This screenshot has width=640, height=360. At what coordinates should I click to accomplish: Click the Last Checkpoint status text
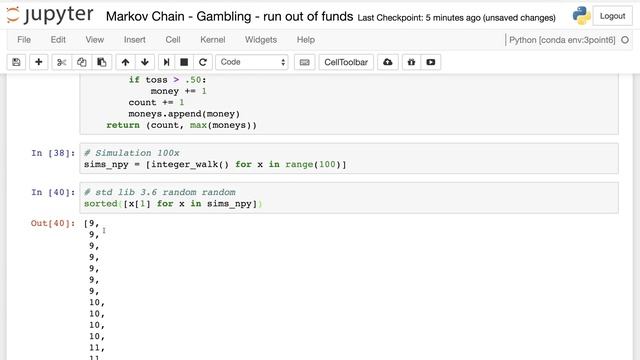[x=456, y=18]
